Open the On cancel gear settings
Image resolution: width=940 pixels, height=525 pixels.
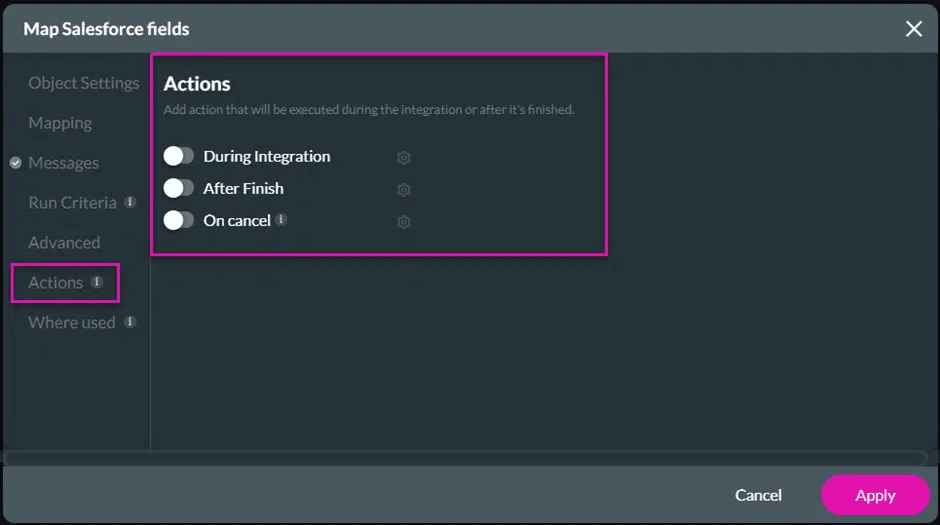point(404,222)
